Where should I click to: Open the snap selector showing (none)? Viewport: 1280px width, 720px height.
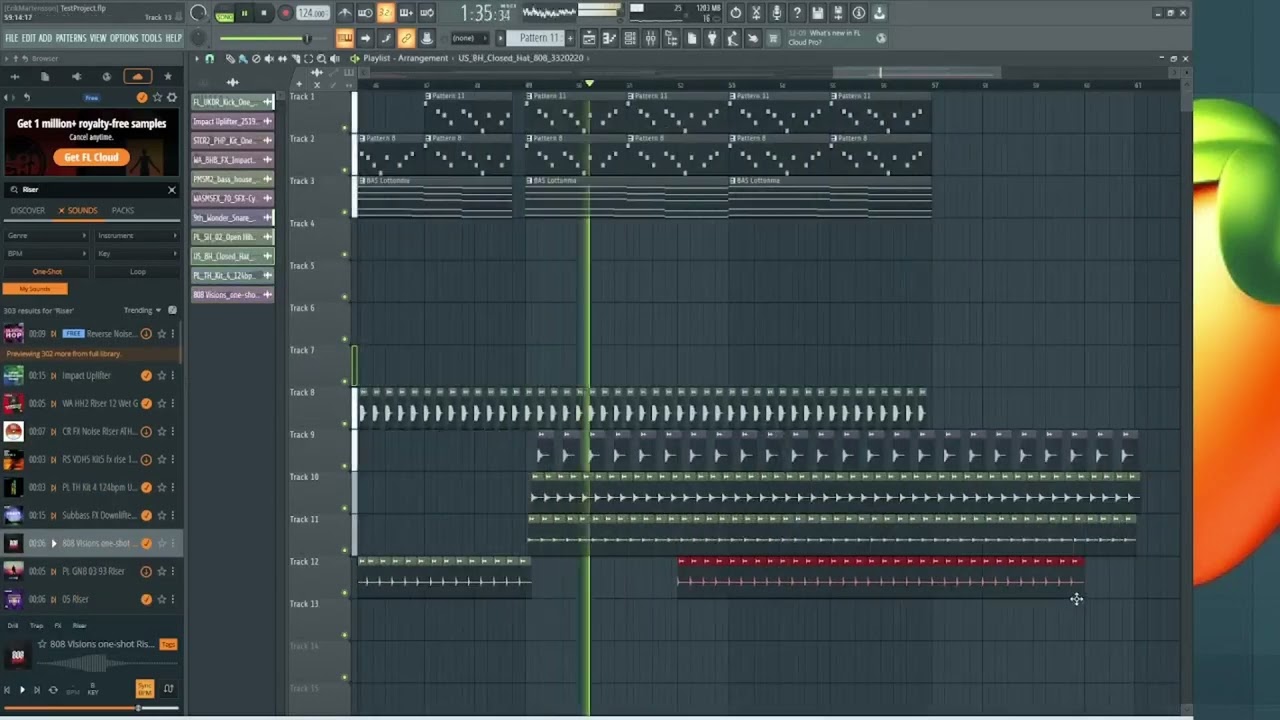pyautogui.click(x=467, y=38)
